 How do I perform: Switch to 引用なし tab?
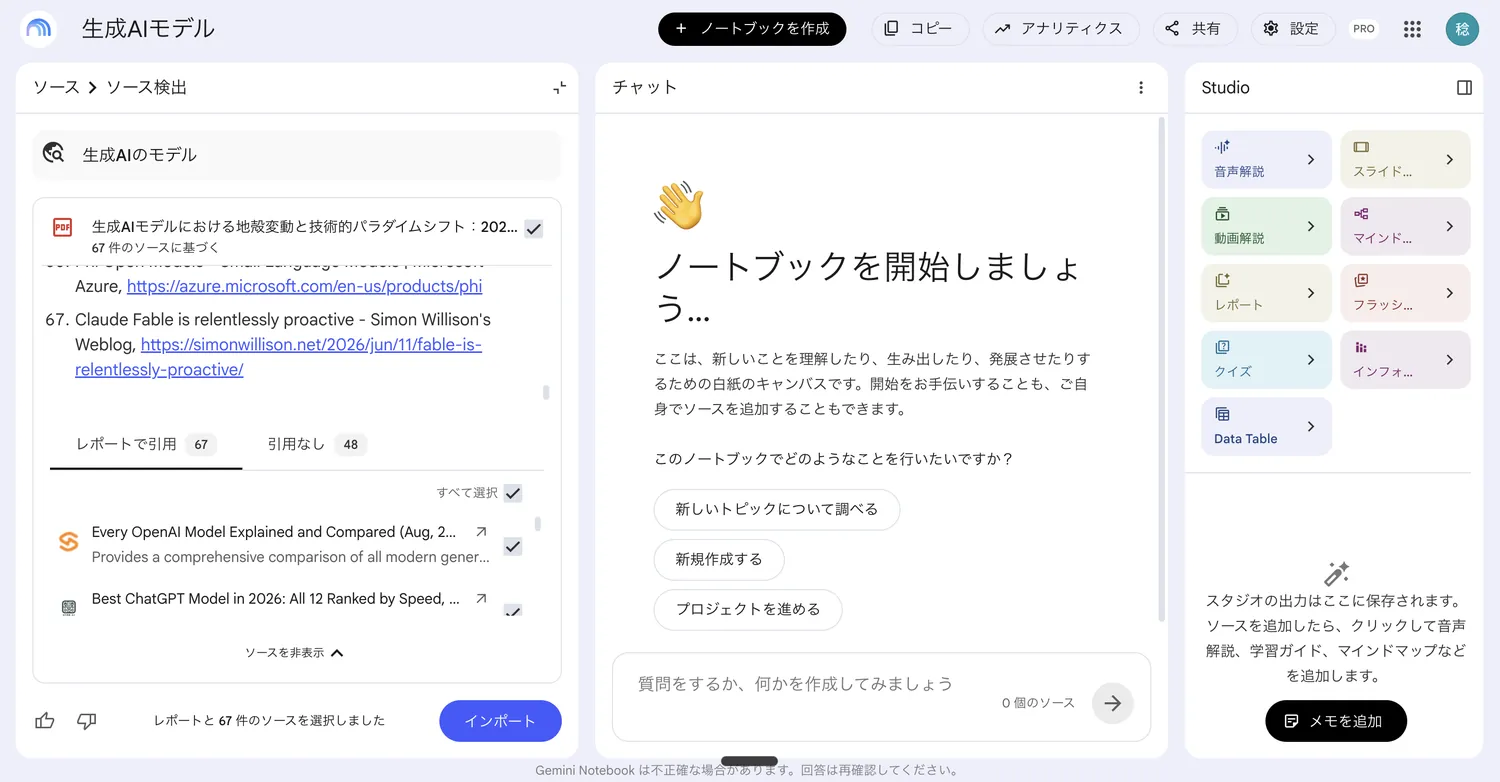[x=317, y=444]
